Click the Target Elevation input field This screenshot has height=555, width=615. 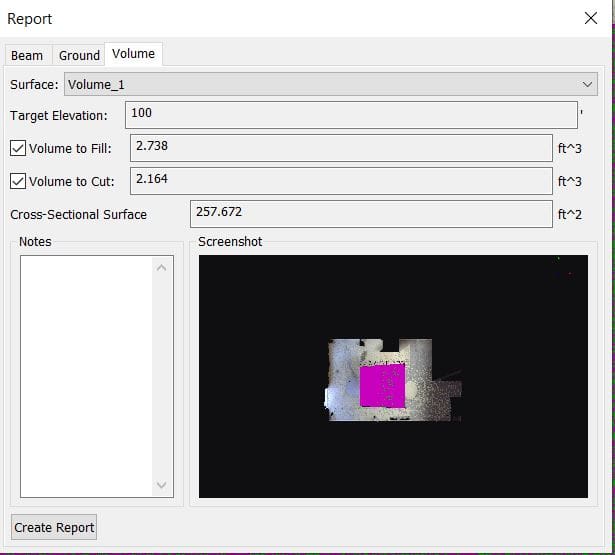pyautogui.click(x=351, y=115)
